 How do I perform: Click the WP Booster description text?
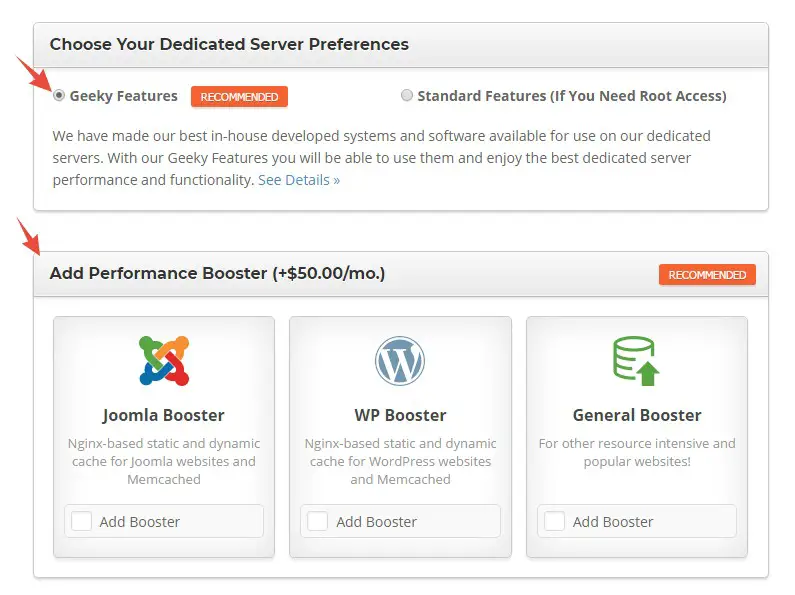(400, 461)
